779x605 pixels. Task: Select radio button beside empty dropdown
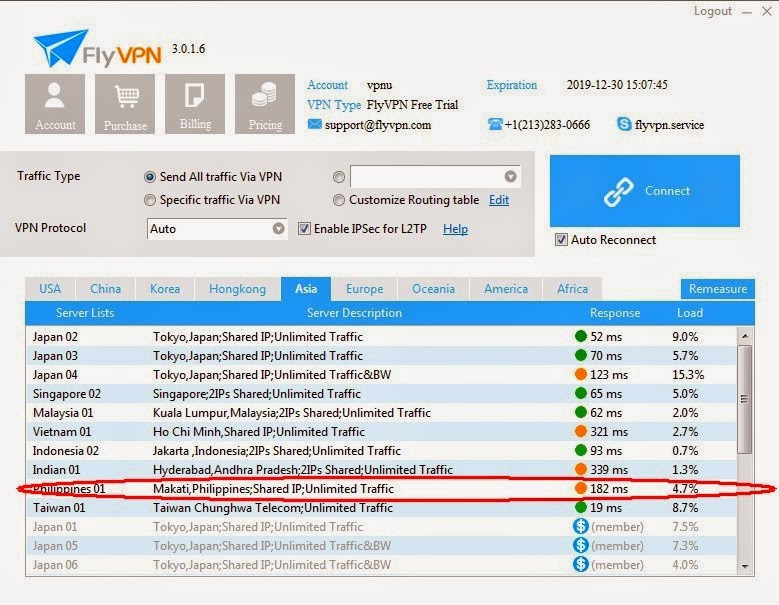tap(339, 177)
